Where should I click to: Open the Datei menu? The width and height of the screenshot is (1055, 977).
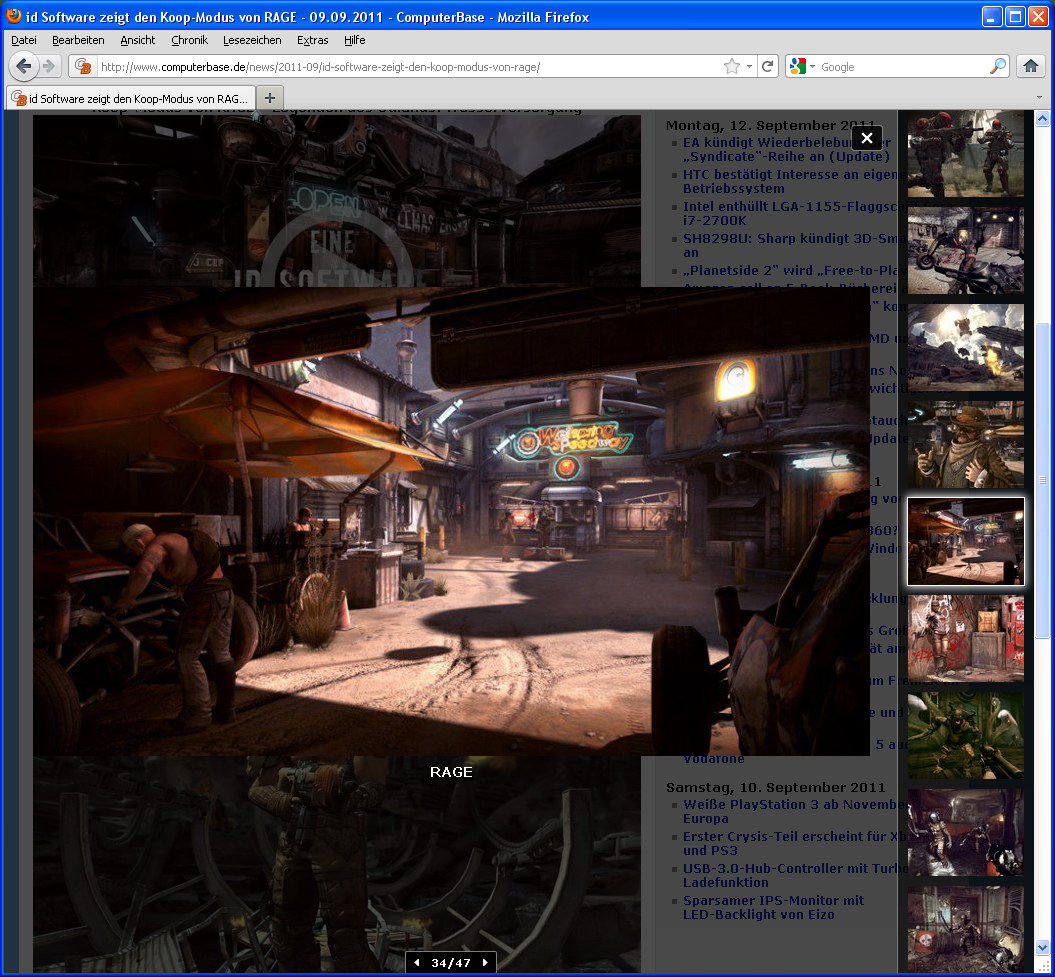coord(24,40)
